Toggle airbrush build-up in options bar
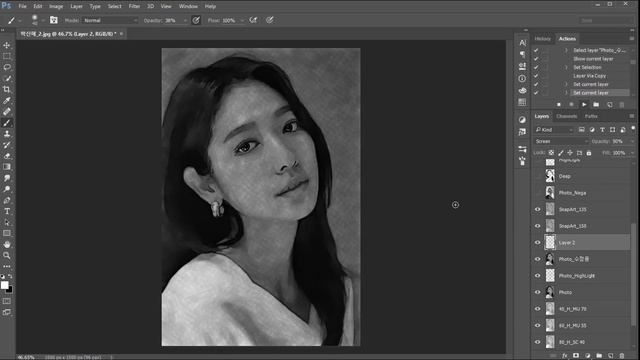Screen dimensions: 640x360 [x=253, y=20]
